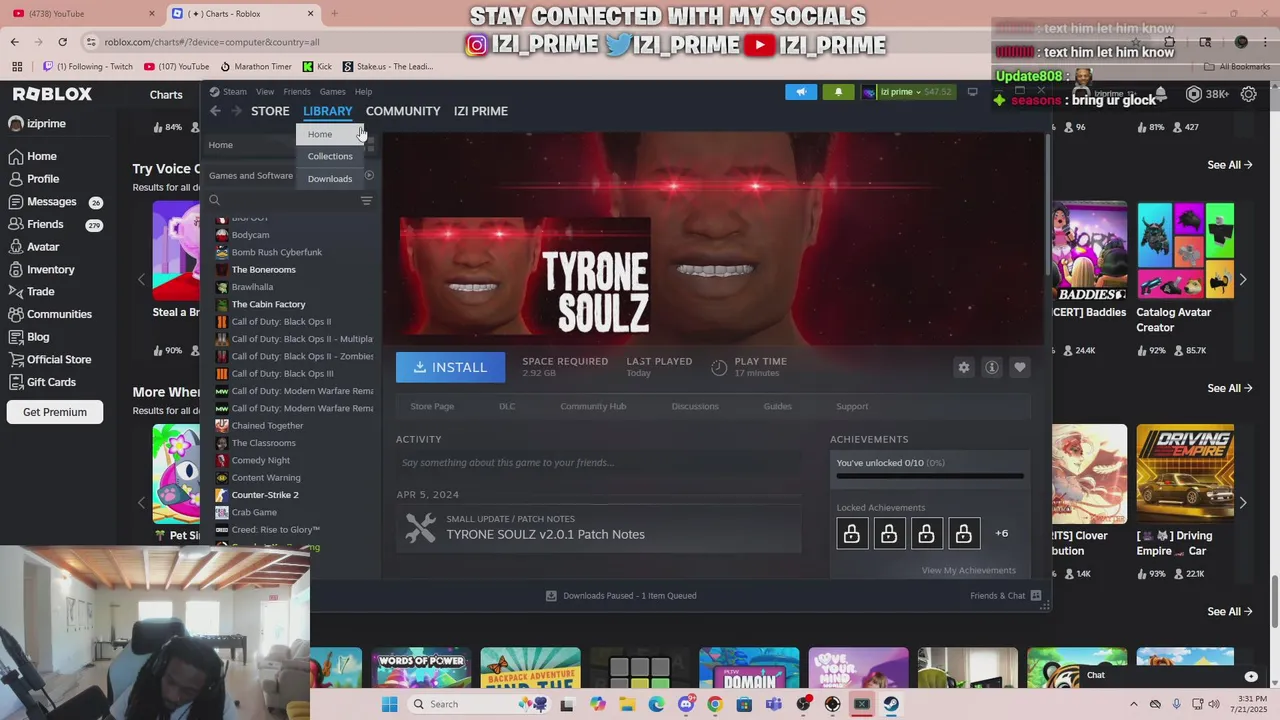Click the Steam Big Picture monitor icon

click(x=972, y=92)
